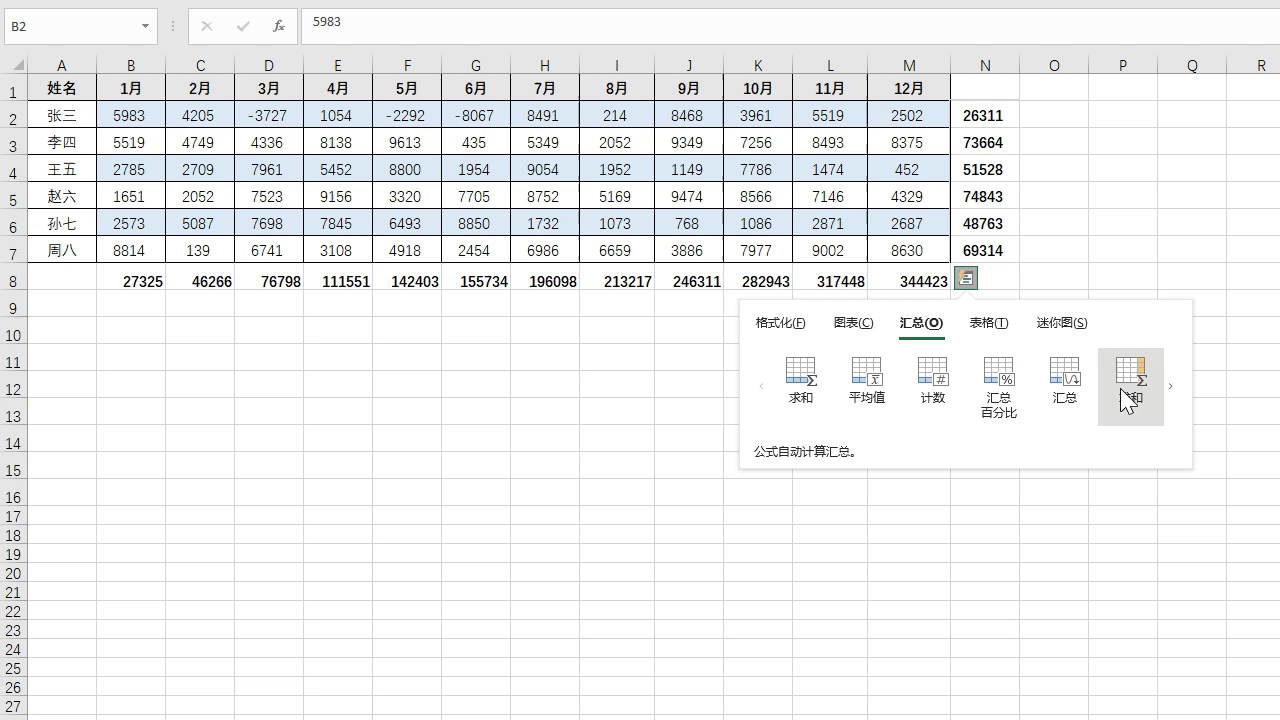Click the Select All corner triangle

pyautogui.click(x=18, y=66)
